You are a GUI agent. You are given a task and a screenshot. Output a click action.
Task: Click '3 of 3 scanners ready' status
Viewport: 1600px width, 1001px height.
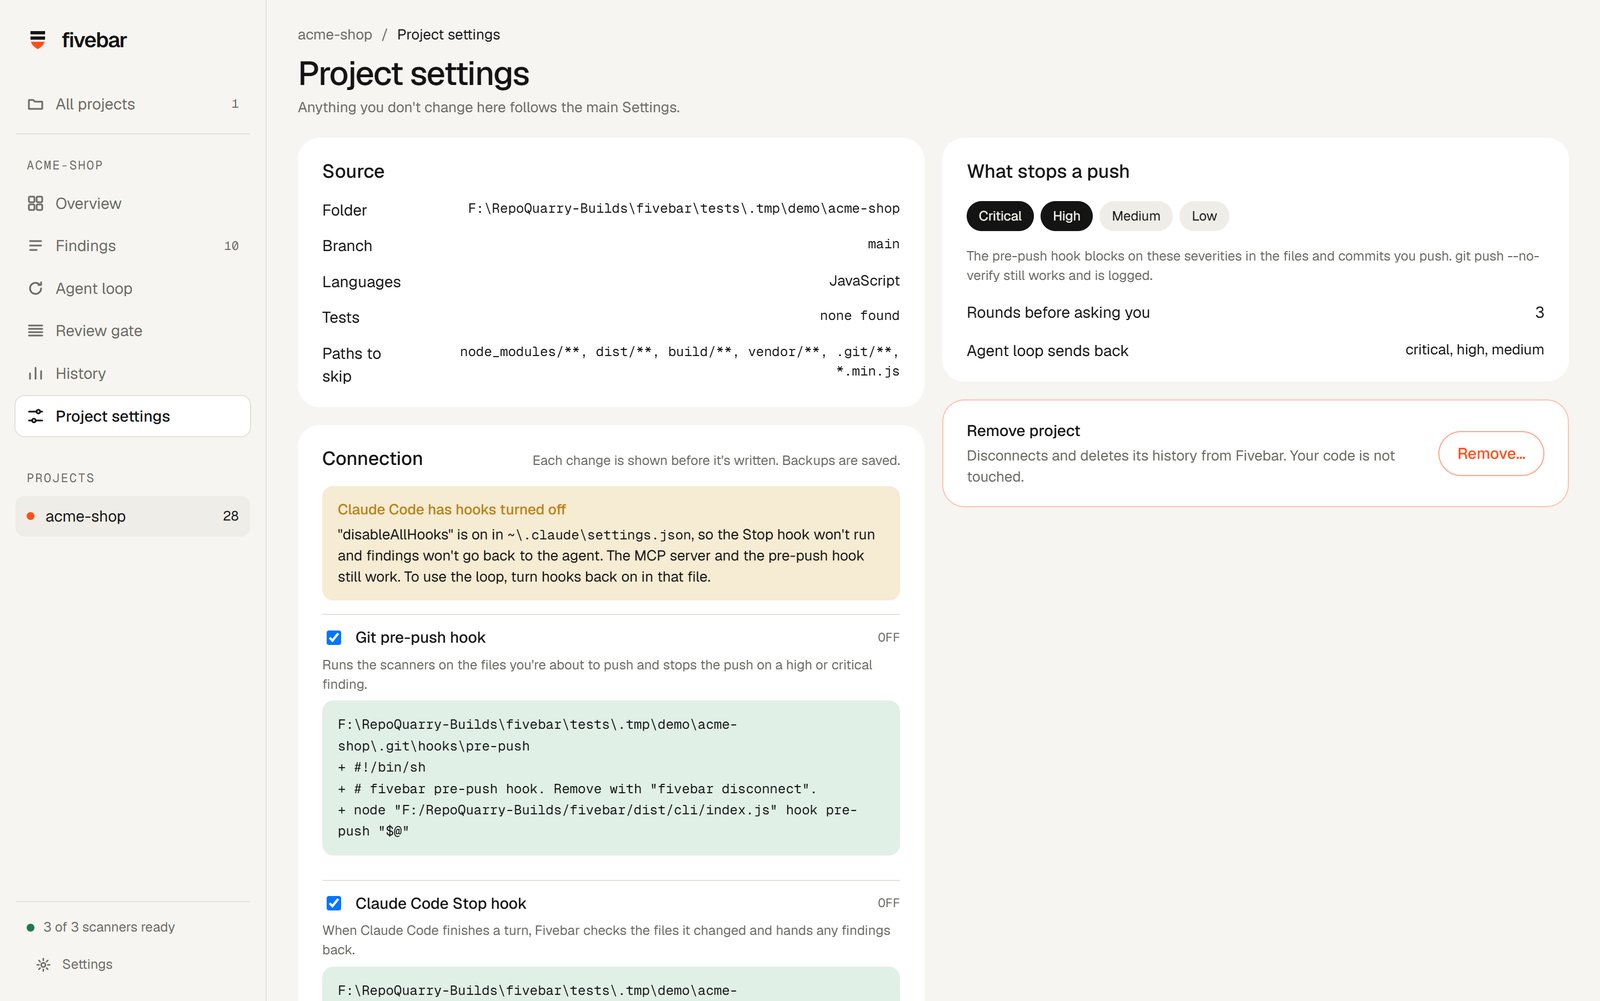point(109,928)
